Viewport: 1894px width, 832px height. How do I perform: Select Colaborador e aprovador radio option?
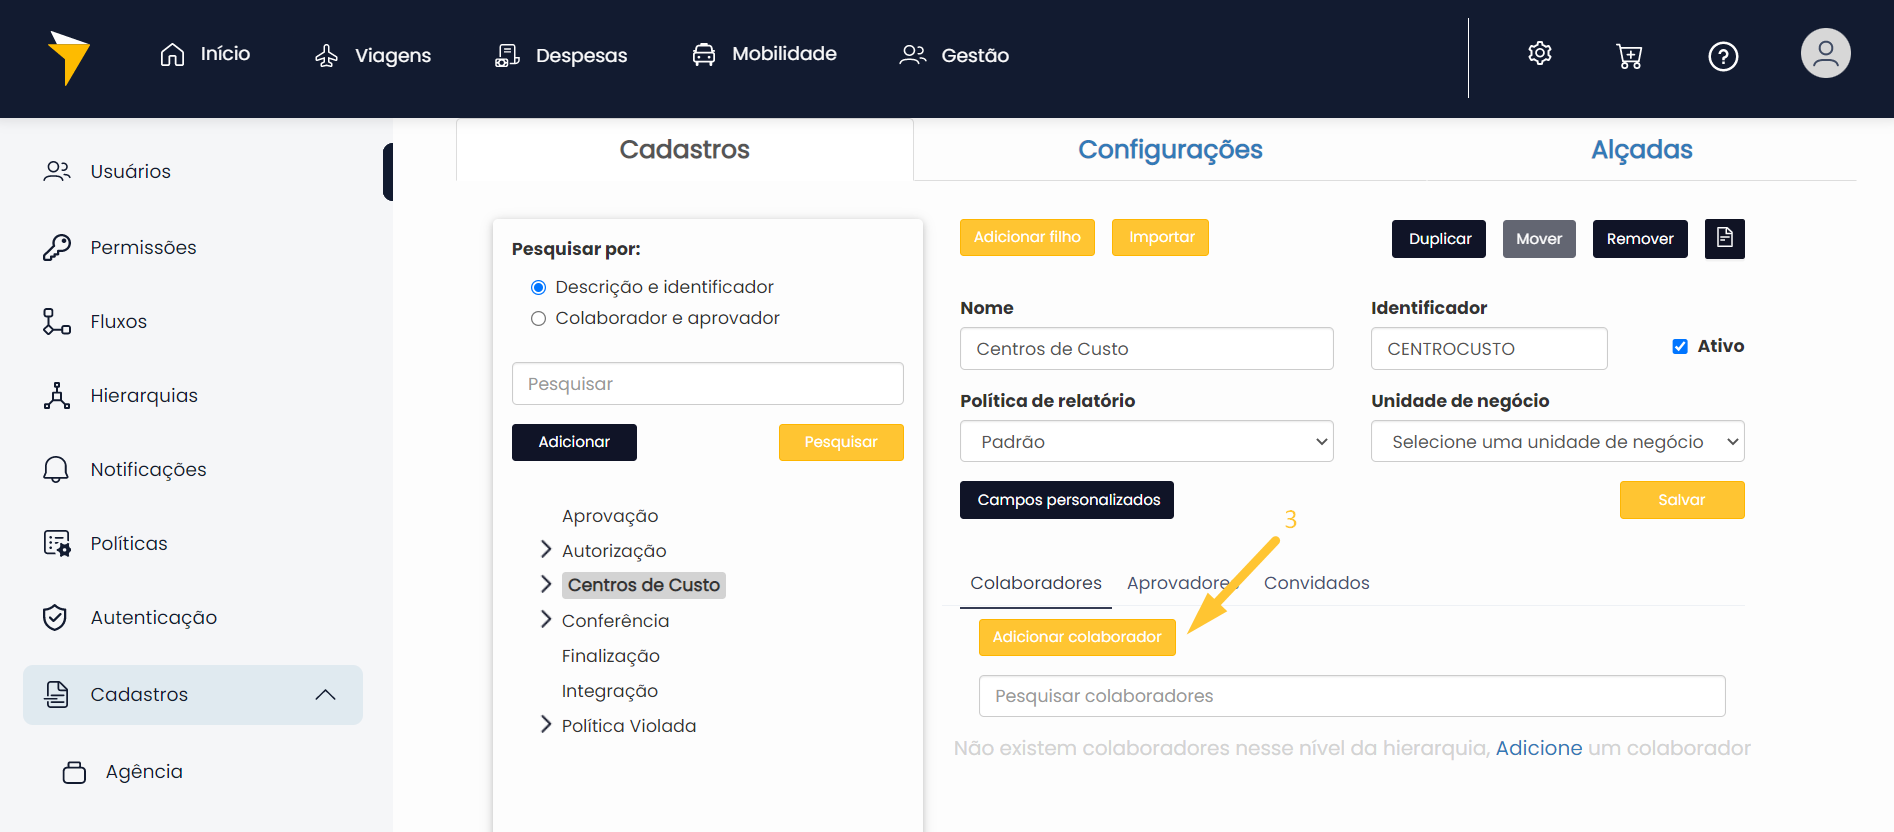tap(538, 319)
